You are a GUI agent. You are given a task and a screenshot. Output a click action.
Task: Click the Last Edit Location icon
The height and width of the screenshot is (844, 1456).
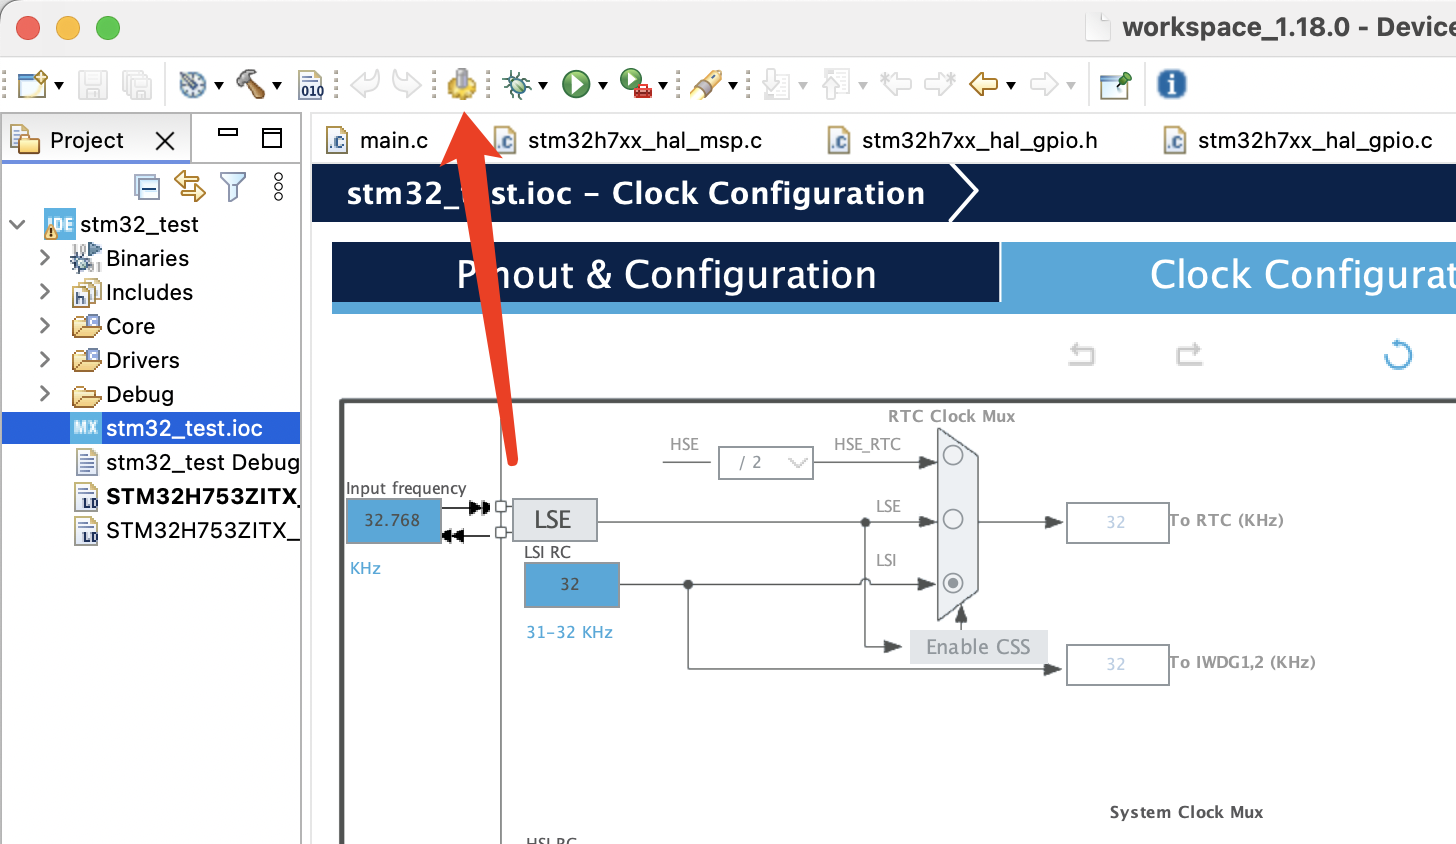click(895, 84)
